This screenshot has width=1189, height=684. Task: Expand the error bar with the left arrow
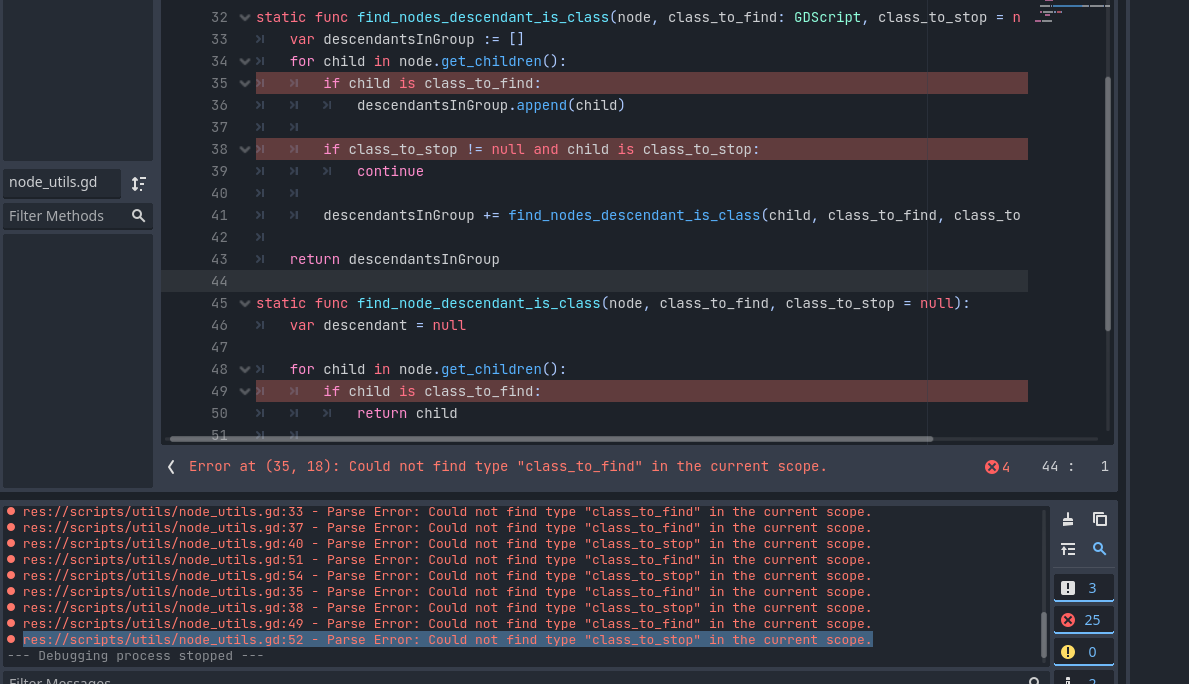[x=170, y=465]
